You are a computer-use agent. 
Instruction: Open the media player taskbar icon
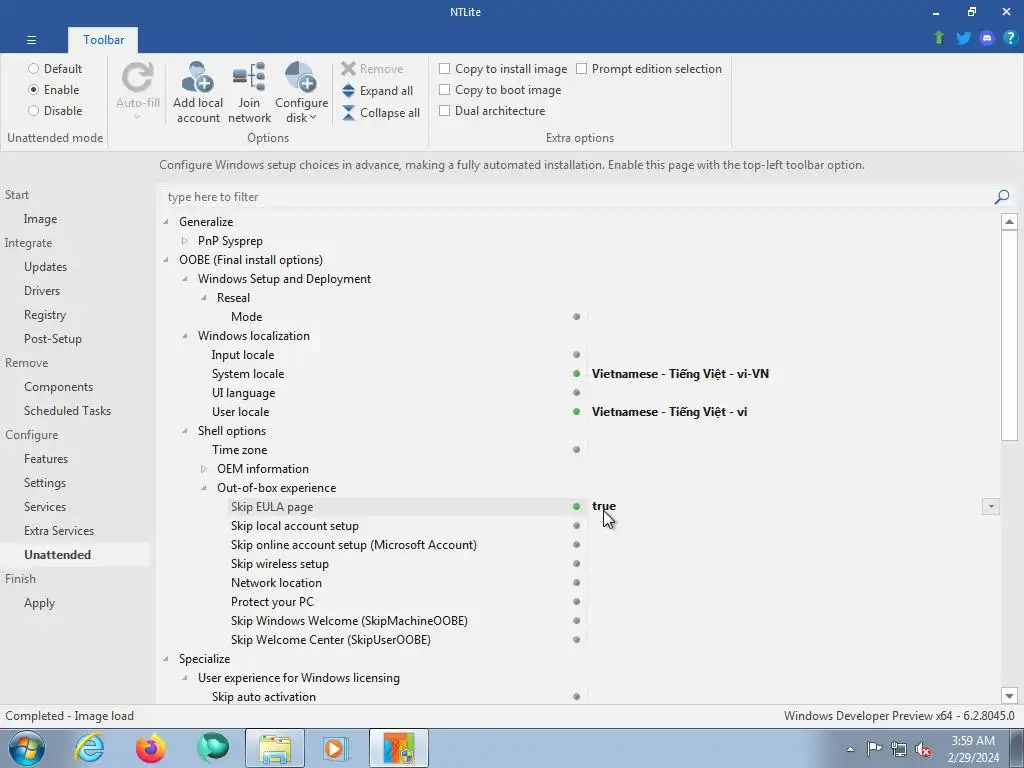coord(336,748)
